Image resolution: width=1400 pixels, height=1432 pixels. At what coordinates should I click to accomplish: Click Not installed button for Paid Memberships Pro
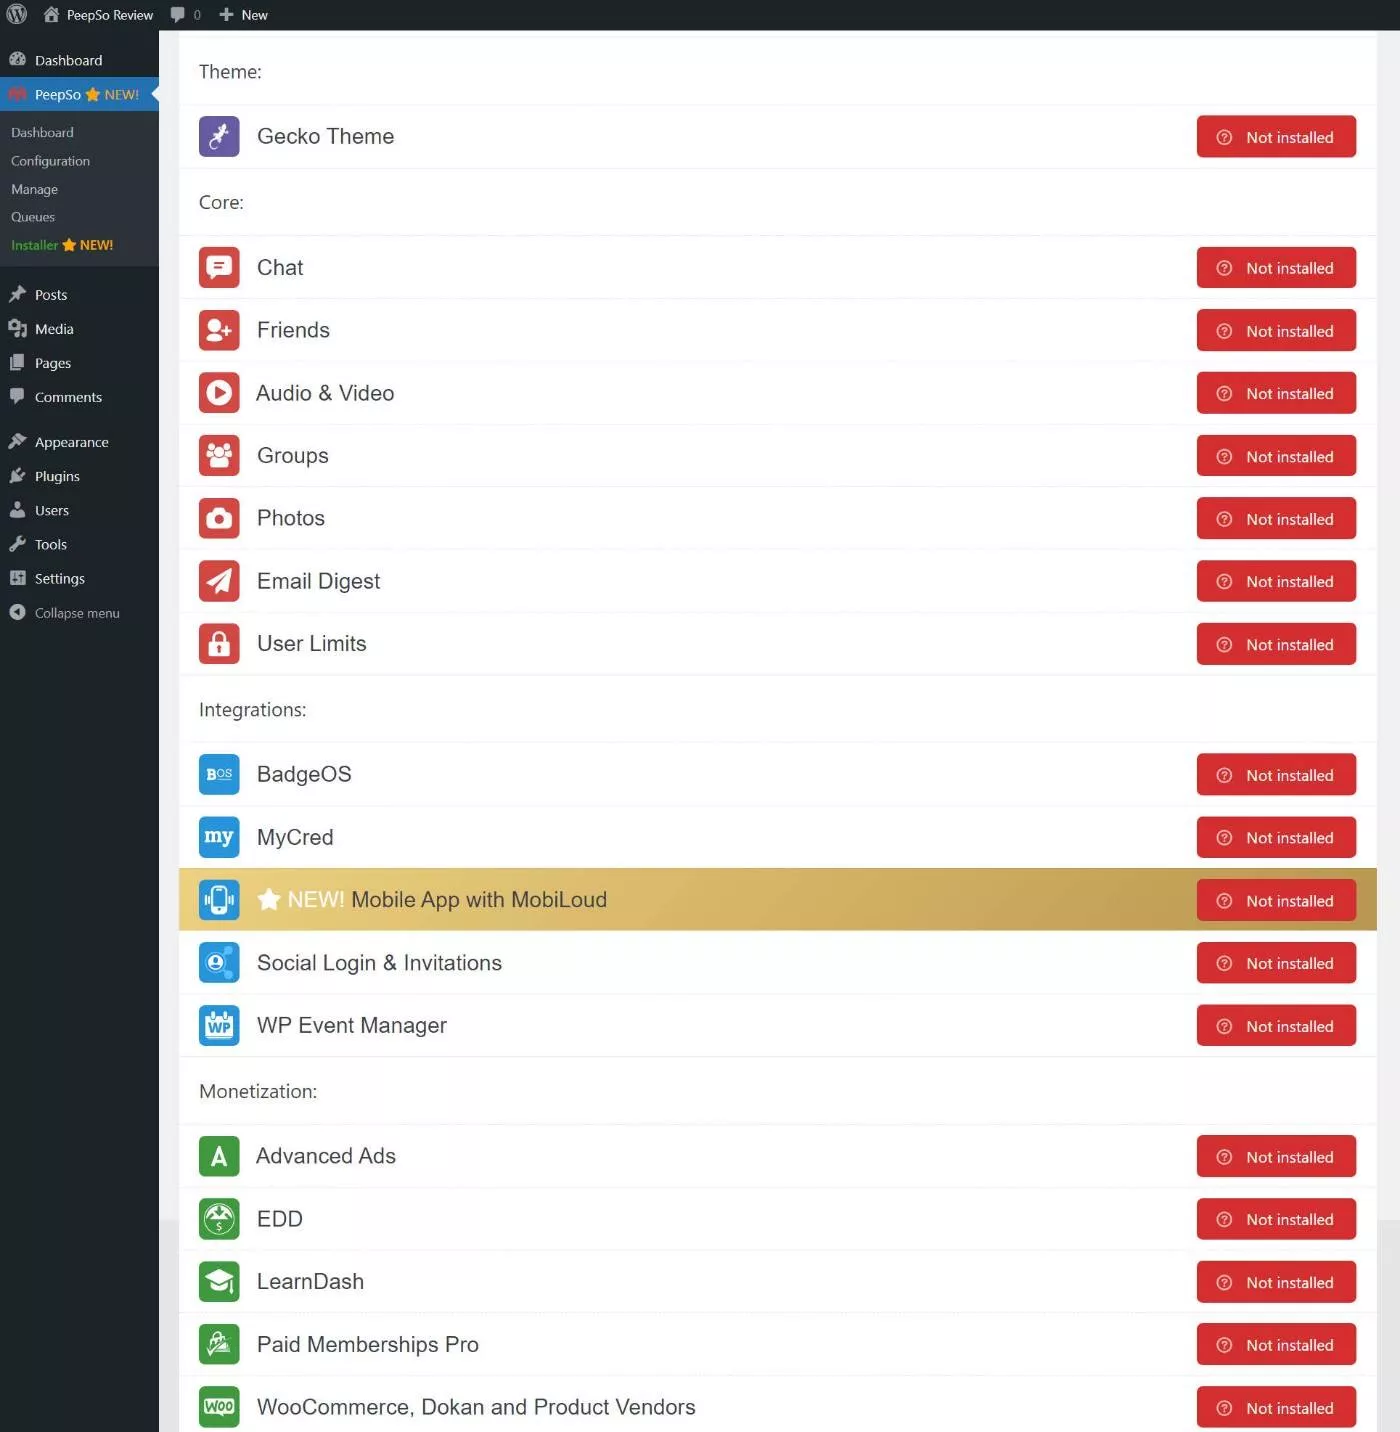[x=1276, y=1345]
